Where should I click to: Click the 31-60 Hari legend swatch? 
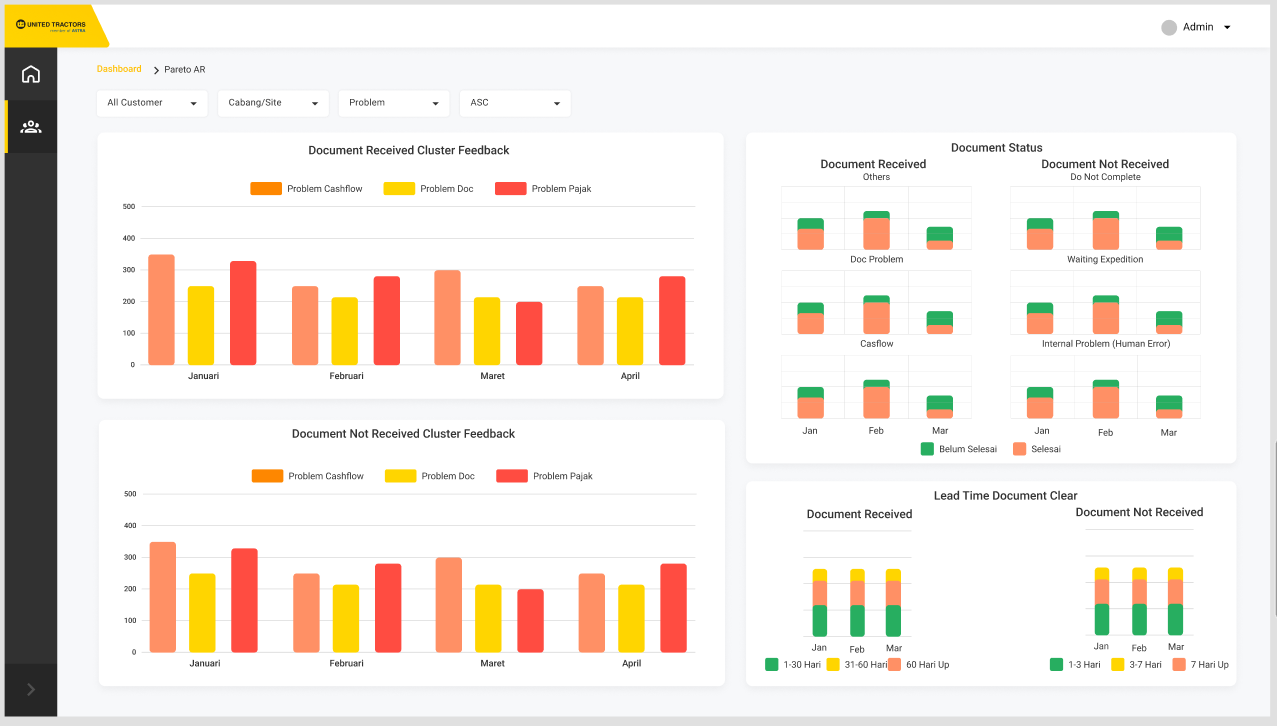click(x=833, y=664)
